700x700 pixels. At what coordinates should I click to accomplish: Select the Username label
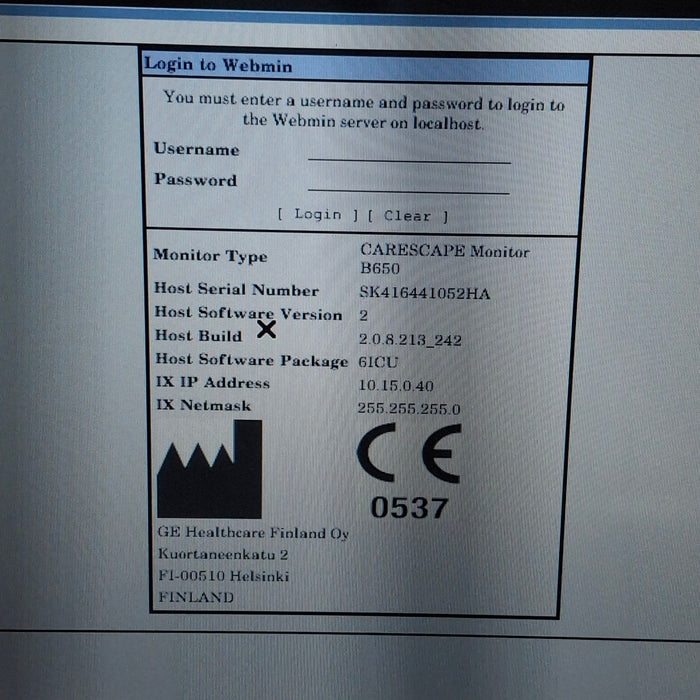(196, 150)
